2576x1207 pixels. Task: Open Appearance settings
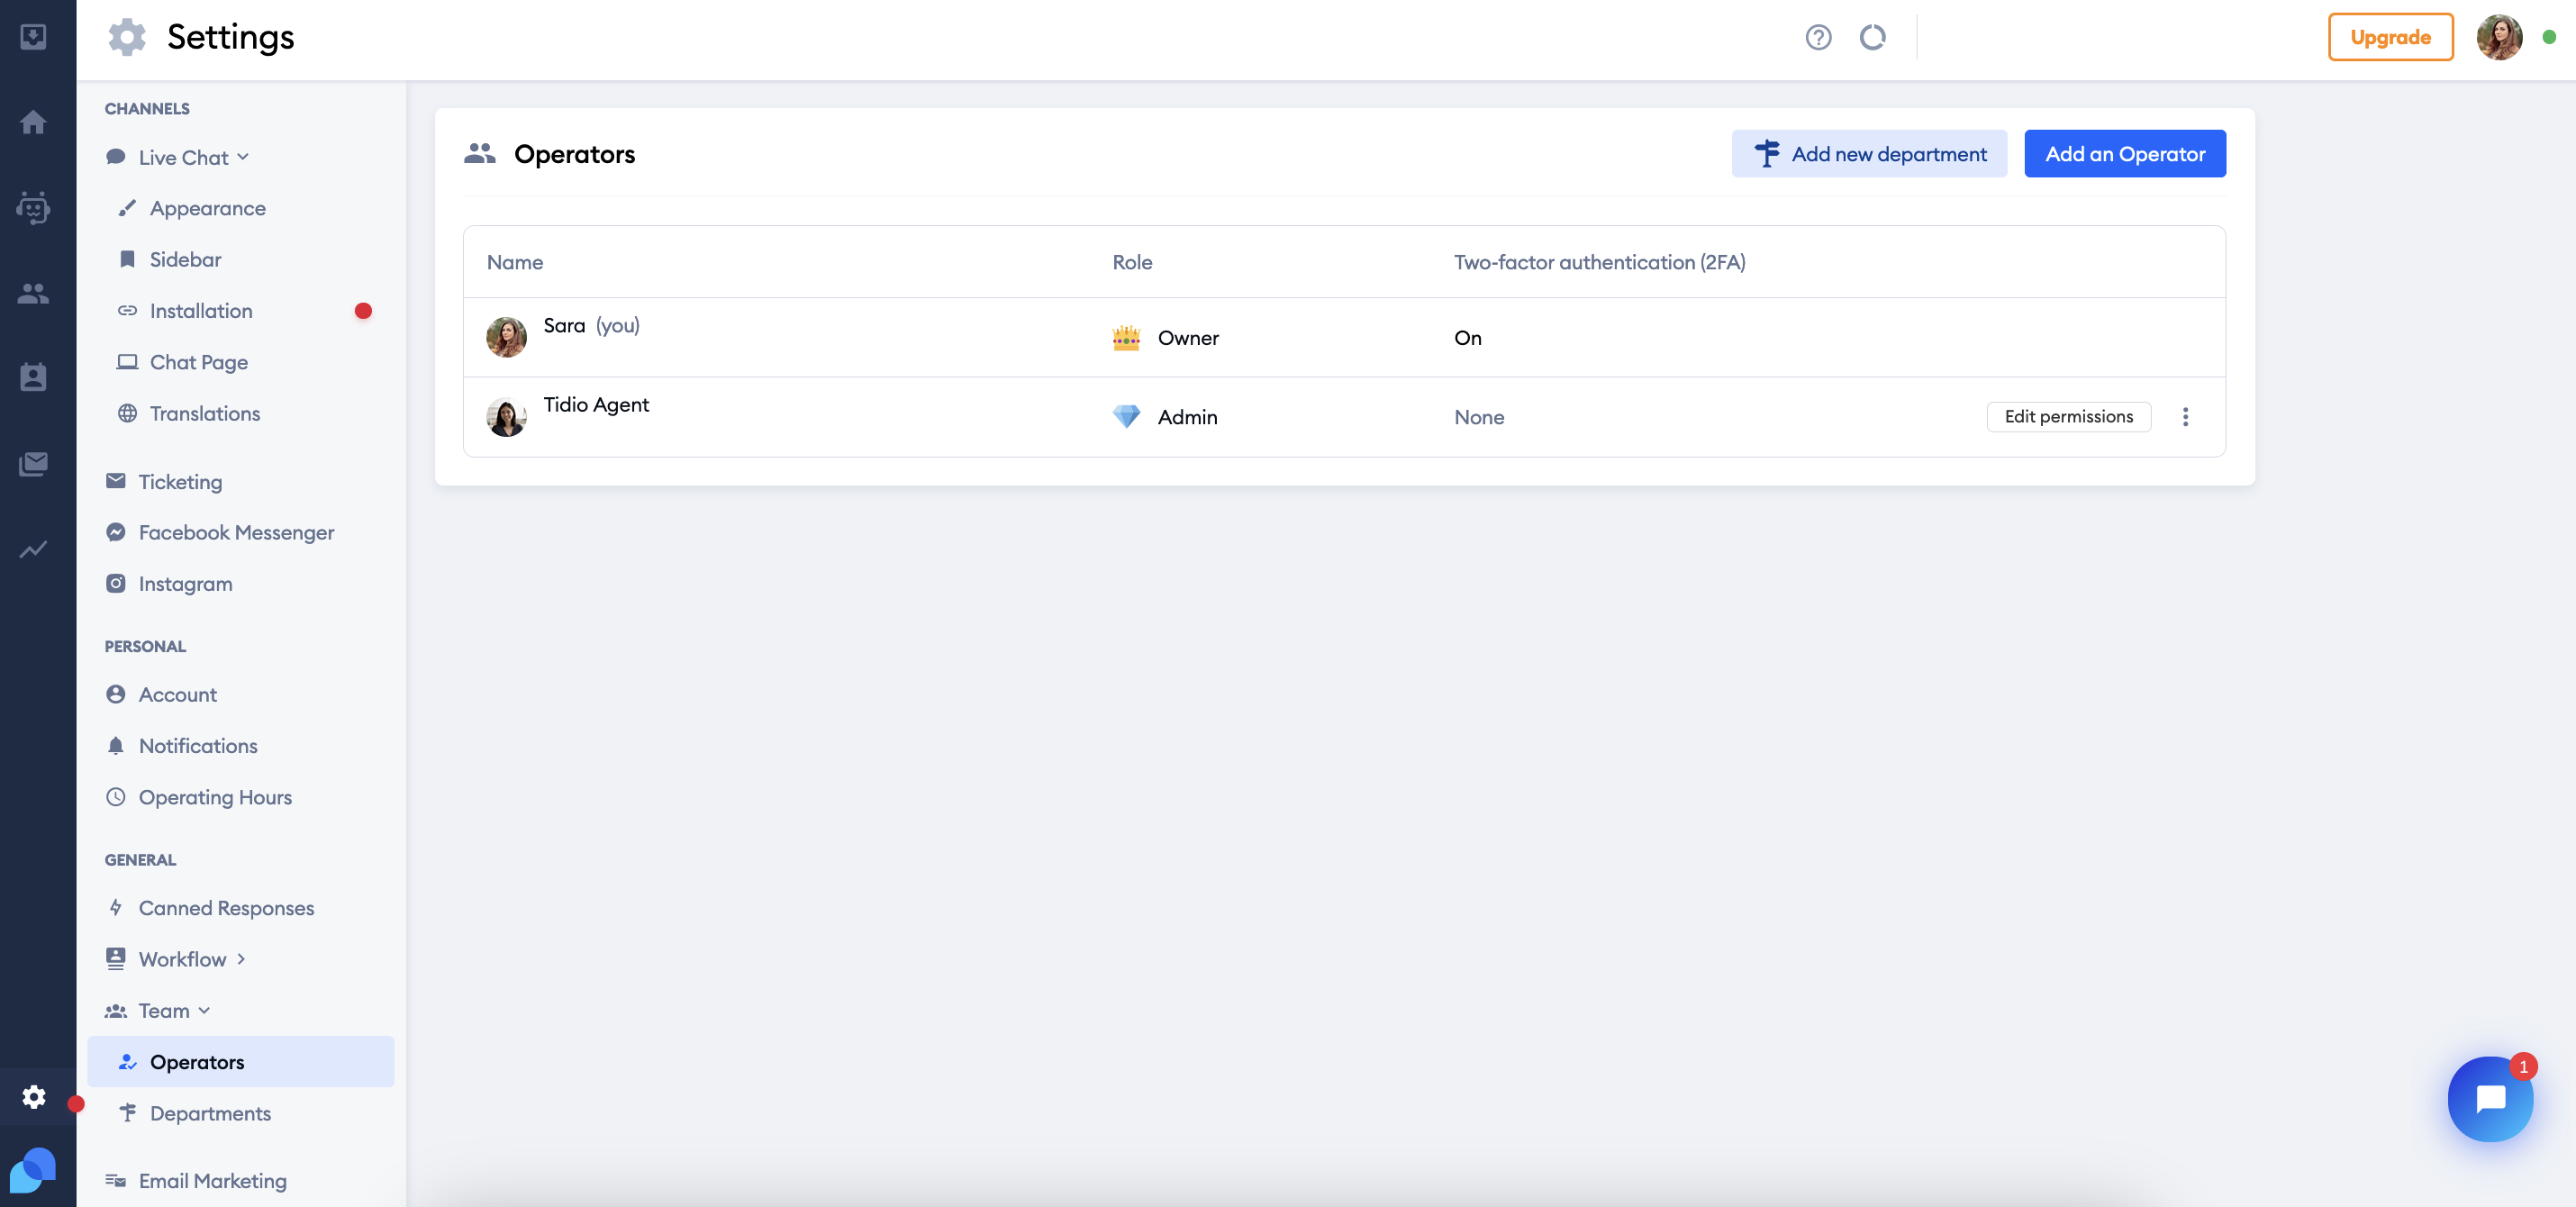point(207,208)
